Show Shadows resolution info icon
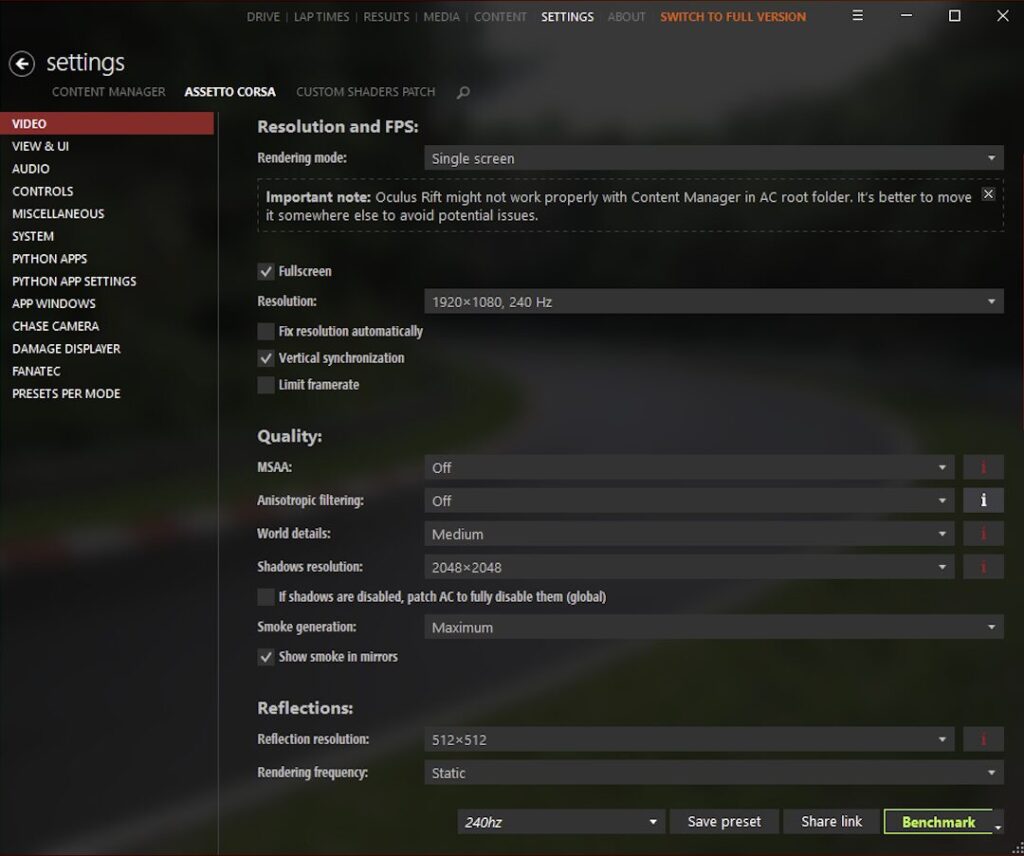Viewport: 1024px width, 856px height. [x=984, y=567]
